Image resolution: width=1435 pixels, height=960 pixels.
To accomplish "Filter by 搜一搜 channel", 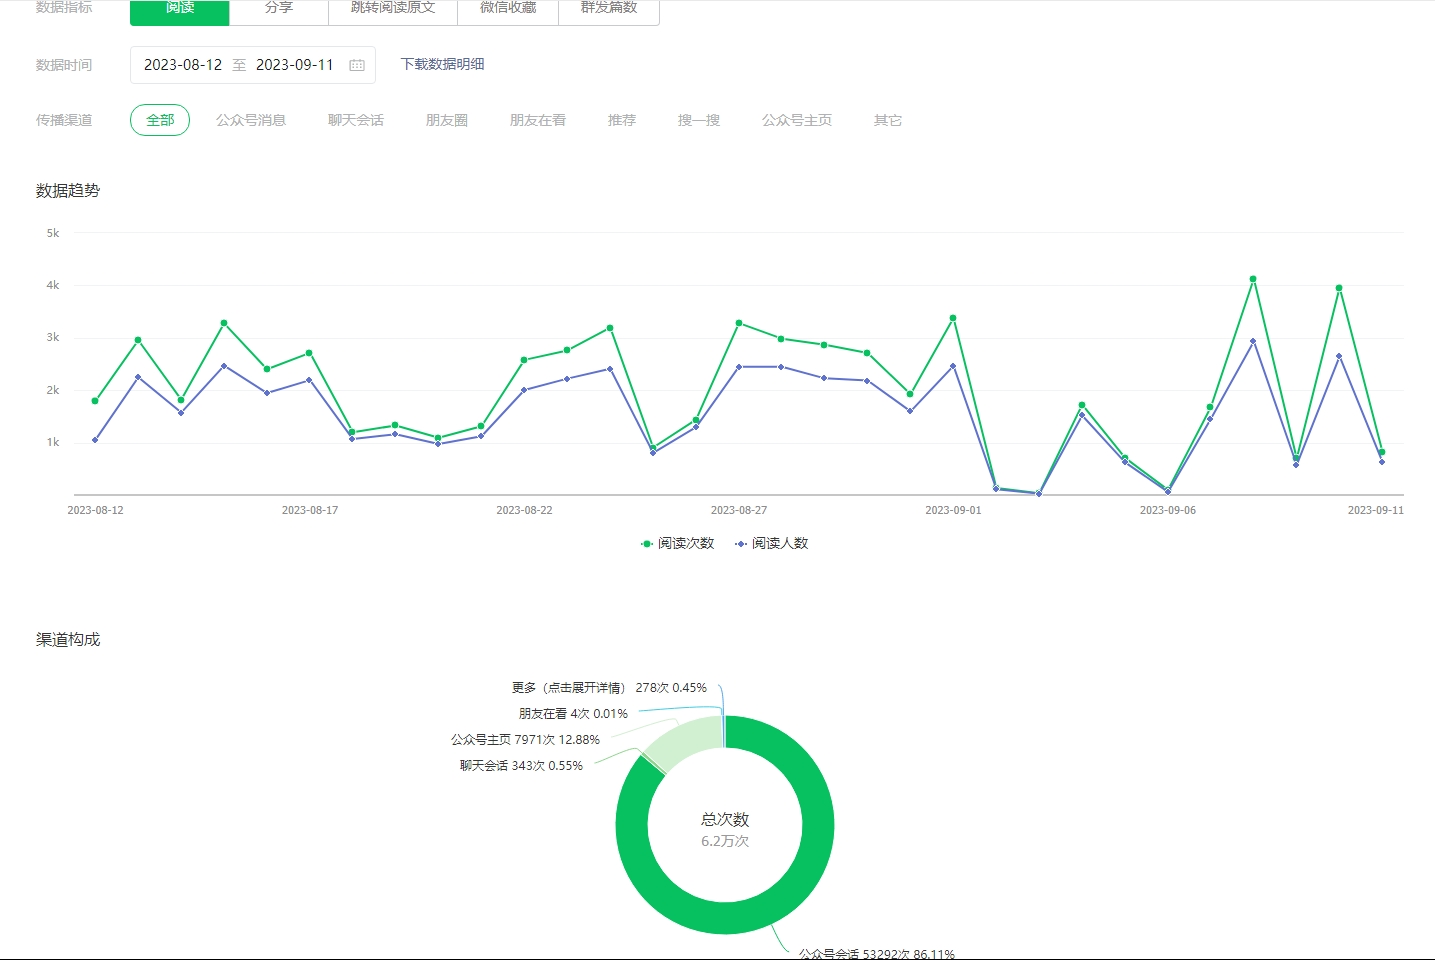I will [699, 120].
